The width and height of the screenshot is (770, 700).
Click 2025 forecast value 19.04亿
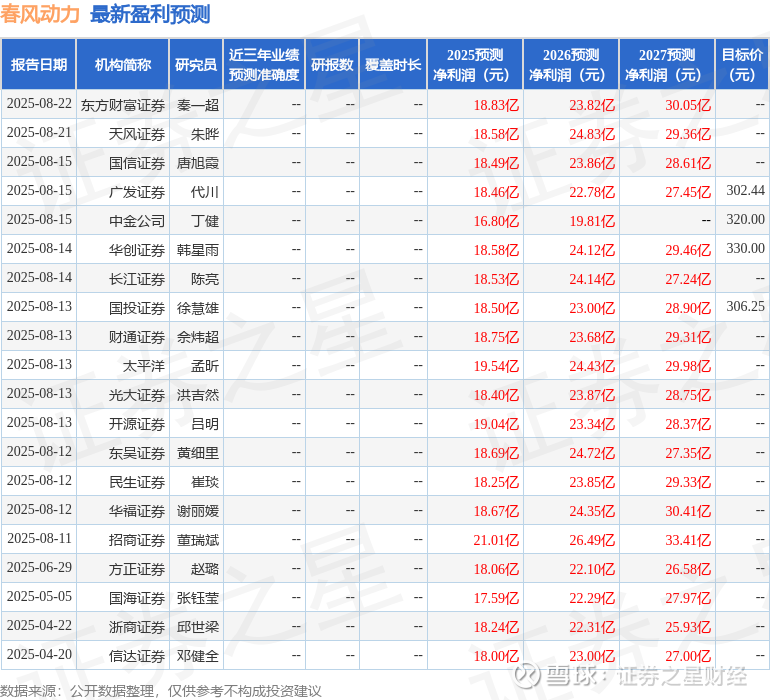496,424
